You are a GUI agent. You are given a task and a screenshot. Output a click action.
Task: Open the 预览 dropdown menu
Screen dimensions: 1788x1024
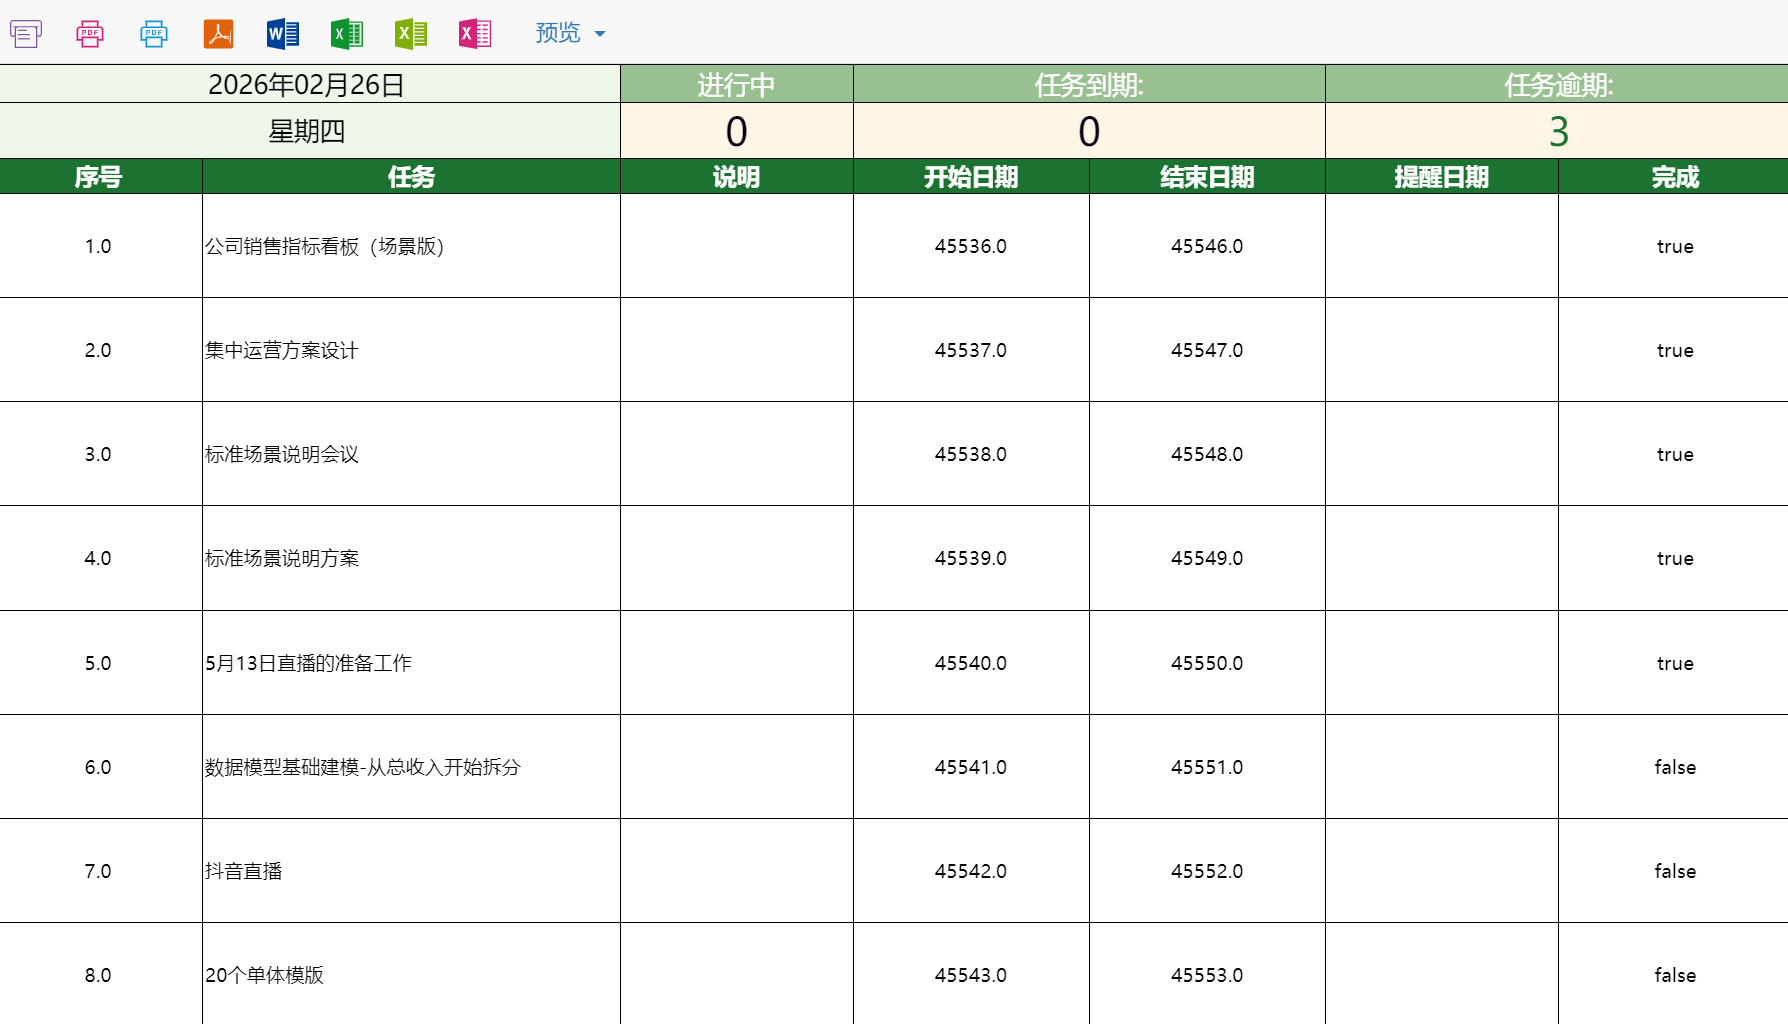click(570, 34)
